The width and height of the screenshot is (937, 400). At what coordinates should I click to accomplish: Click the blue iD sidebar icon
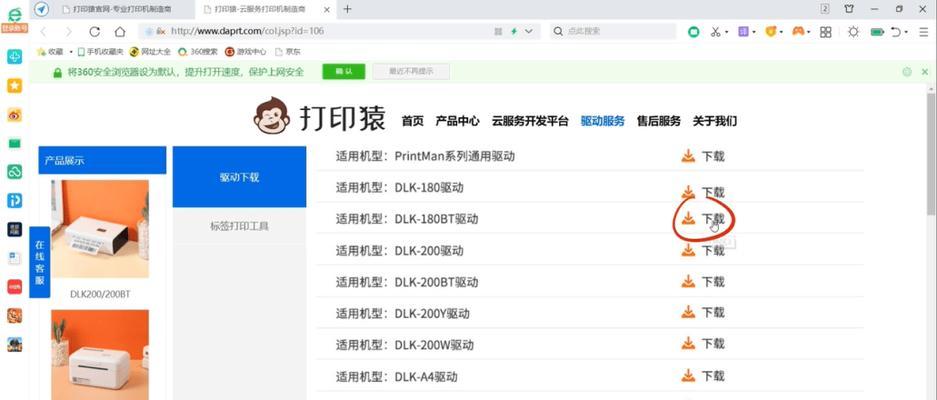coord(14,200)
